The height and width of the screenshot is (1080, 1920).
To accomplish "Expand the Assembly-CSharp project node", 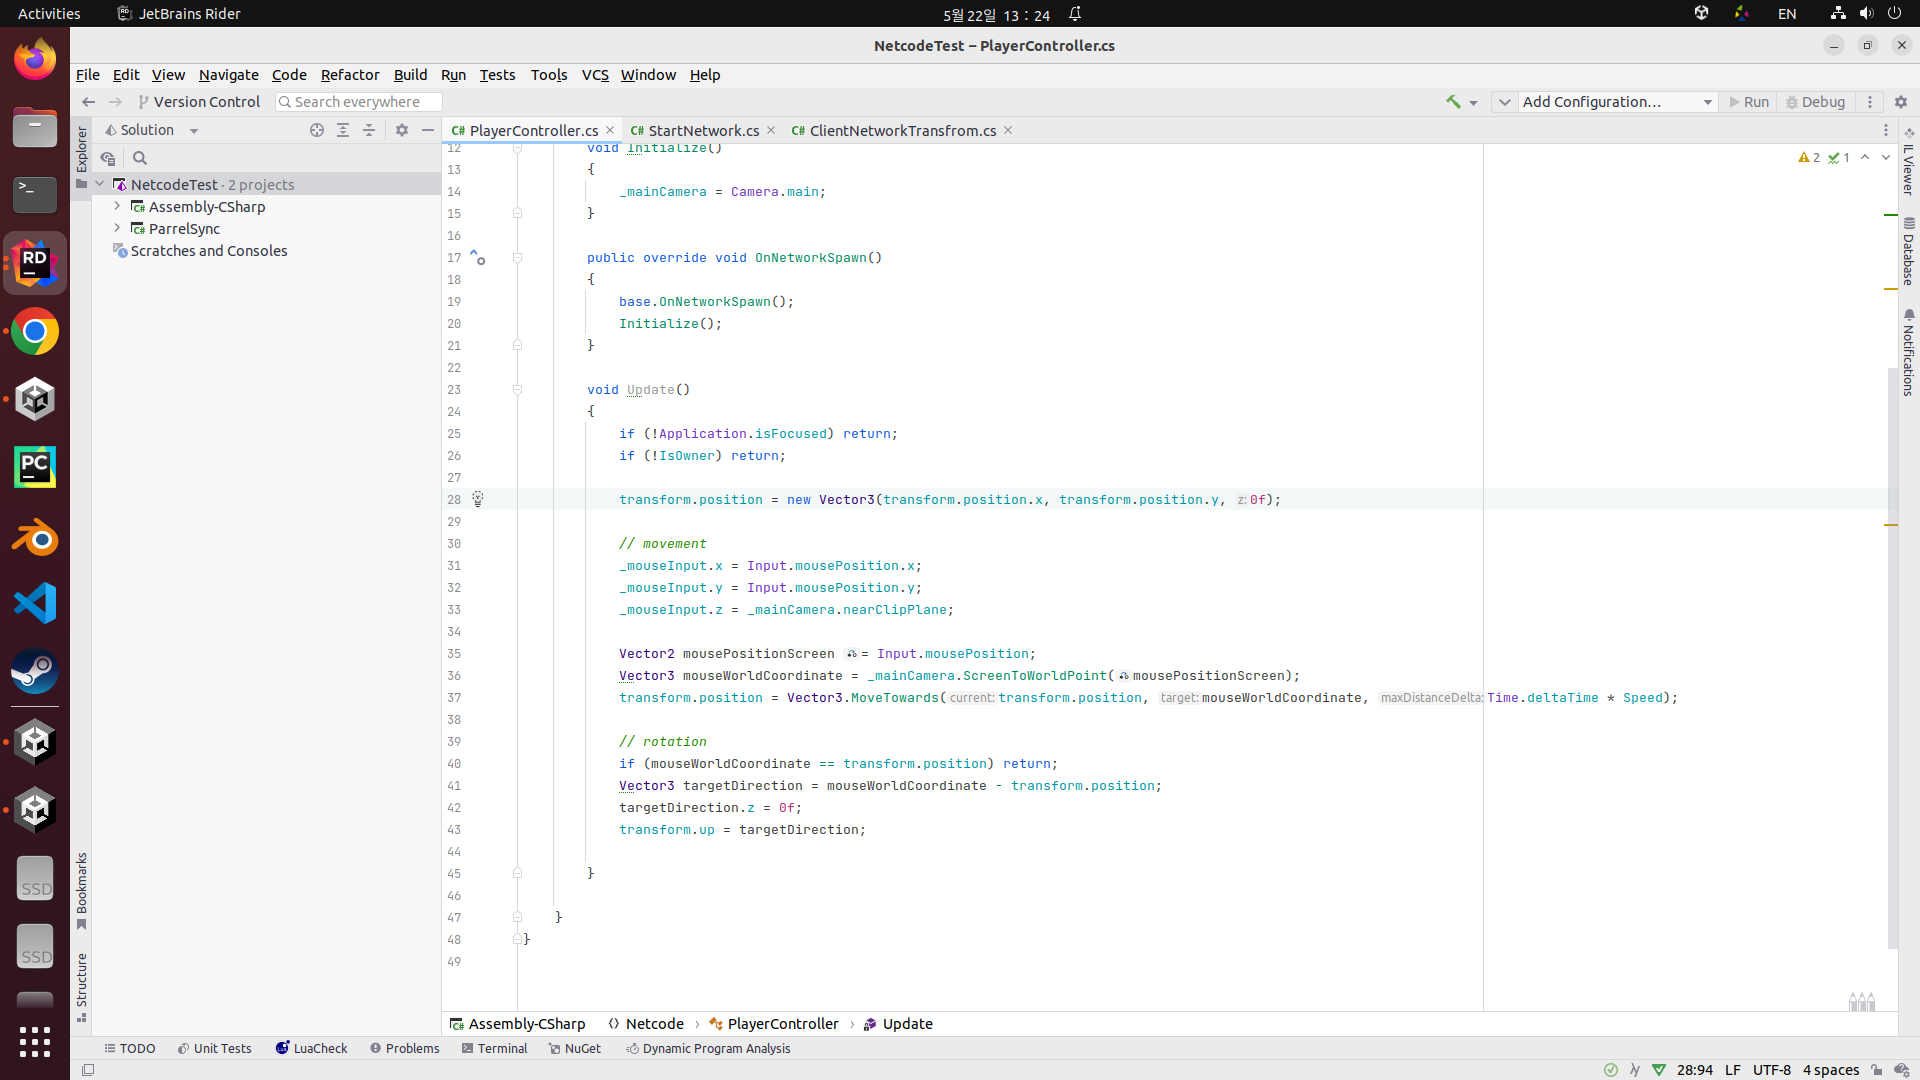I will pos(118,206).
